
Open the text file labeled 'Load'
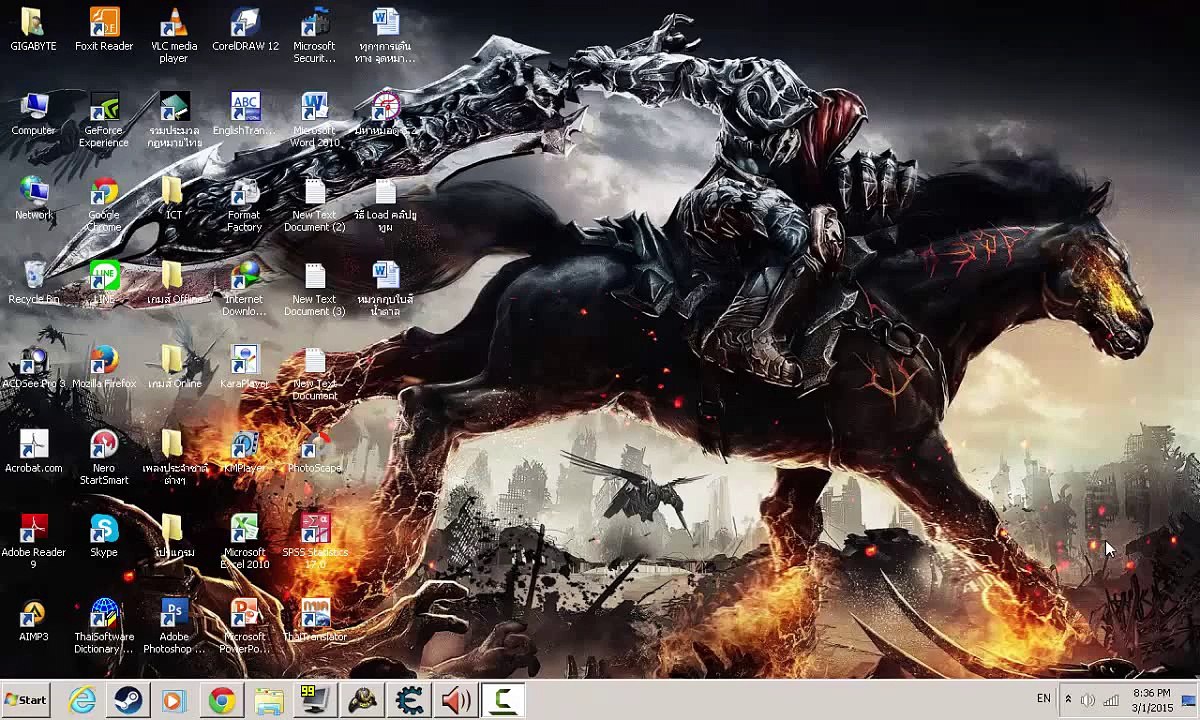pyautogui.click(x=385, y=204)
